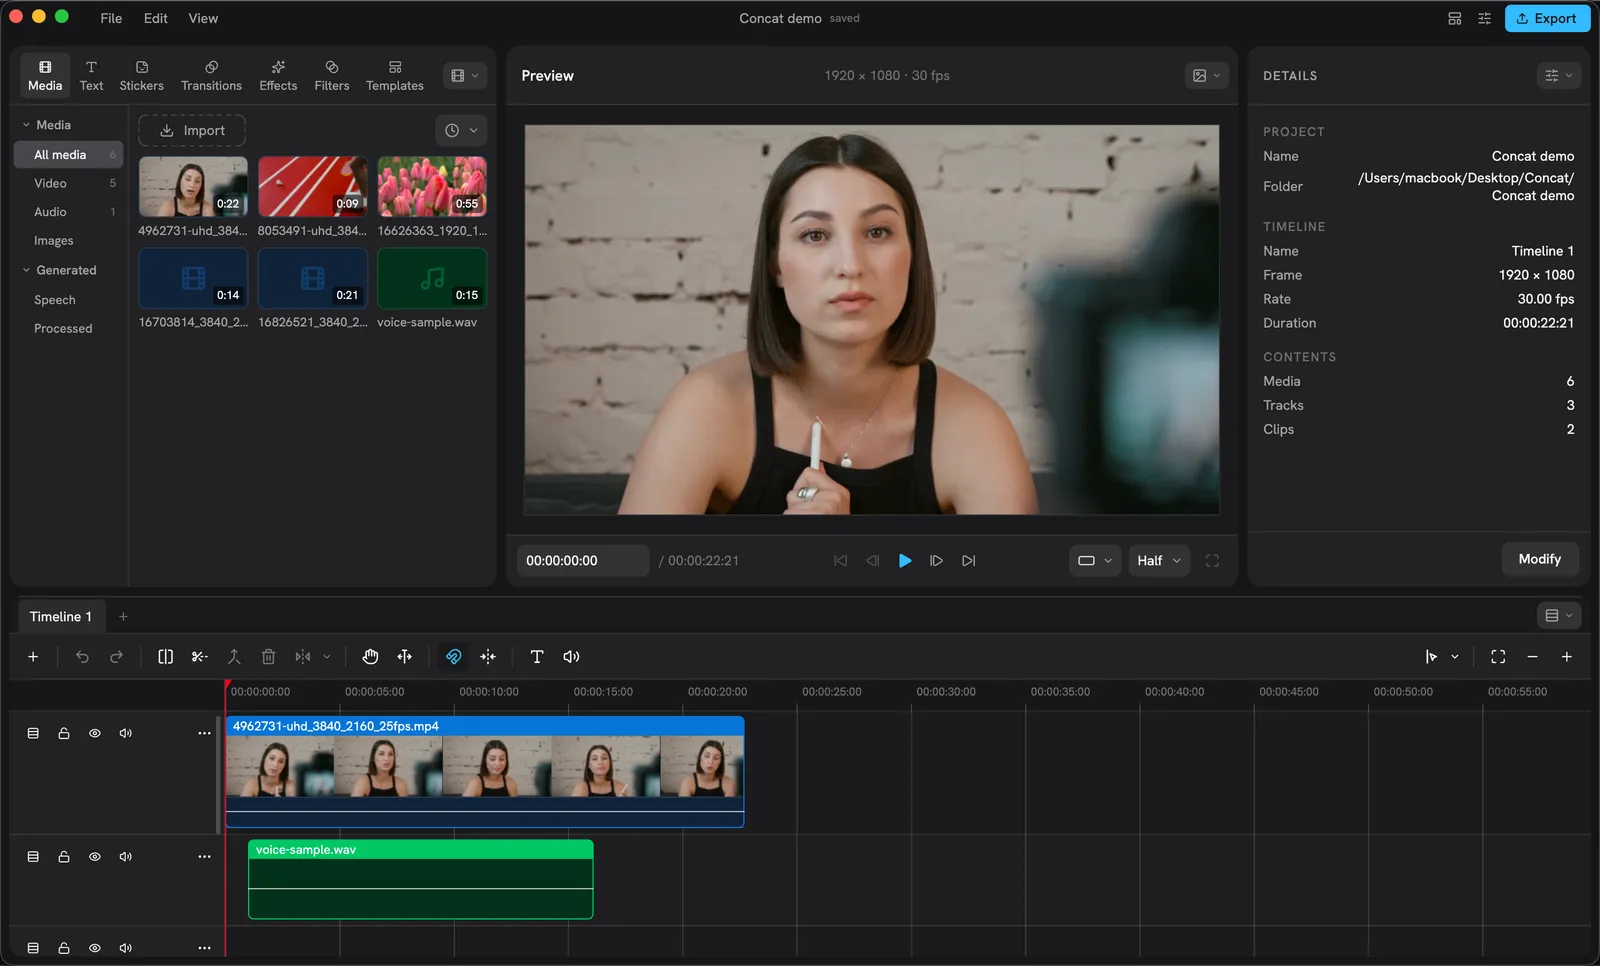The height and width of the screenshot is (966, 1600).
Task: Undo the last timeline action
Action: click(82, 657)
